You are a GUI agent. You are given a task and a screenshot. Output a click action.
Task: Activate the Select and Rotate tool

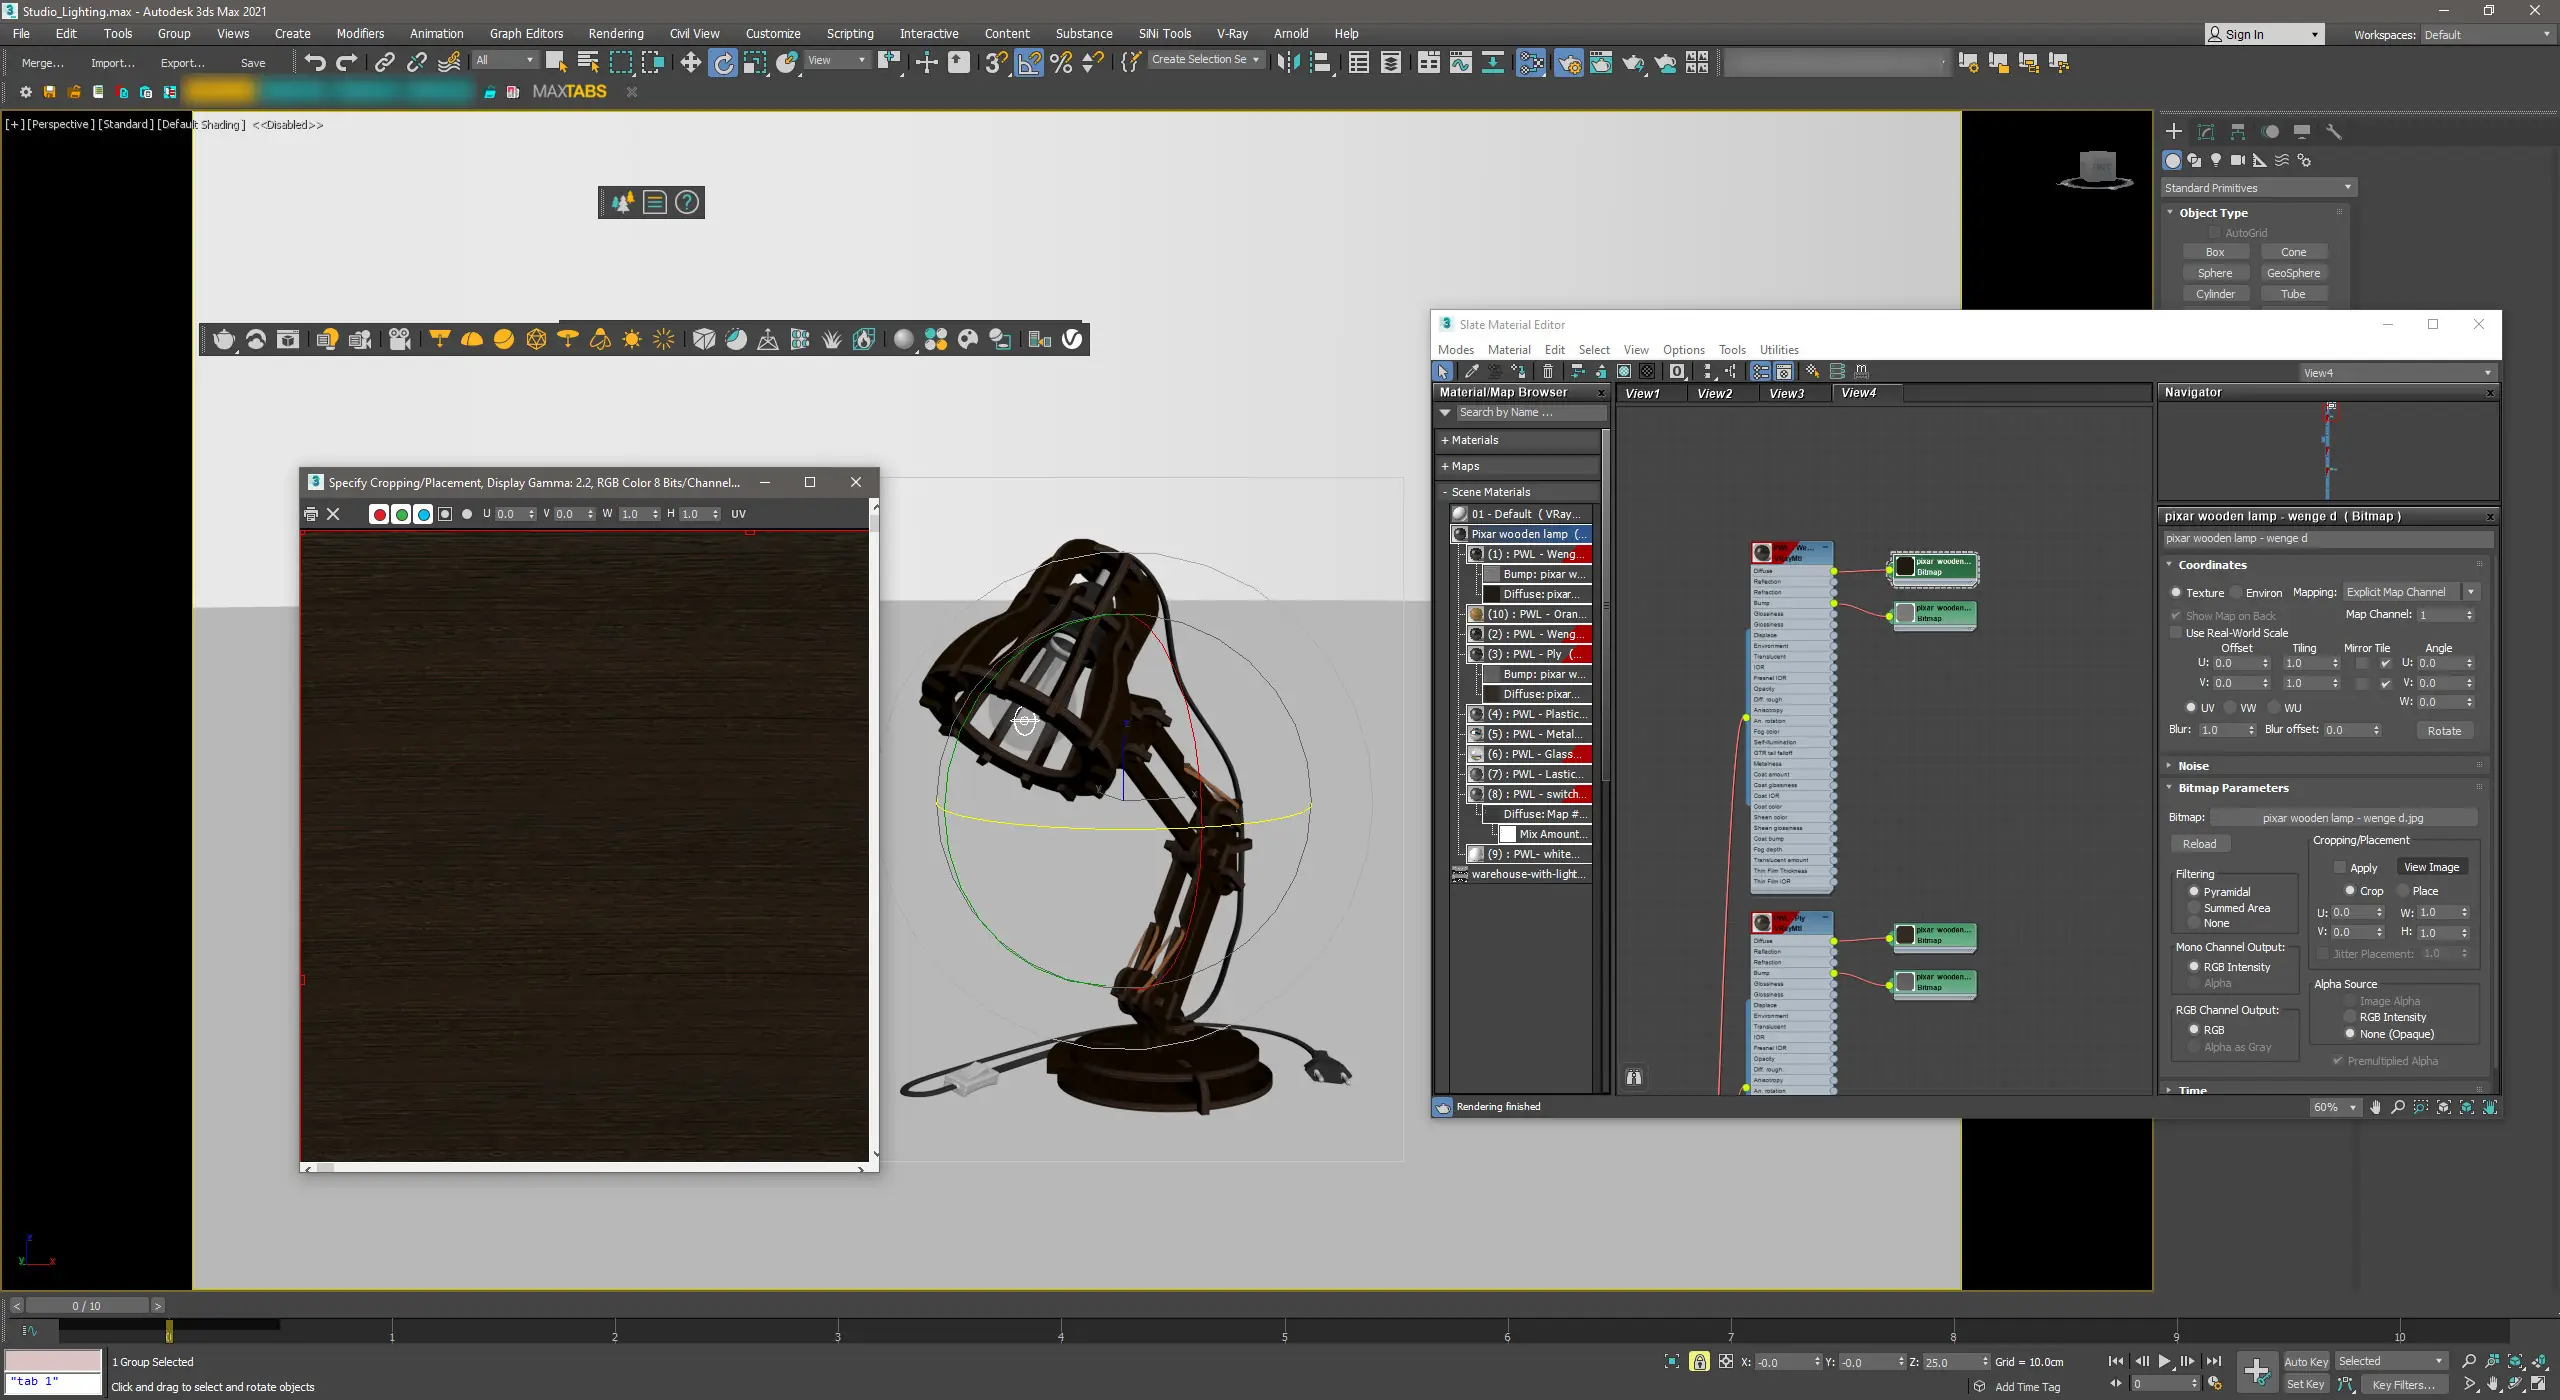(x=723, y=63)
